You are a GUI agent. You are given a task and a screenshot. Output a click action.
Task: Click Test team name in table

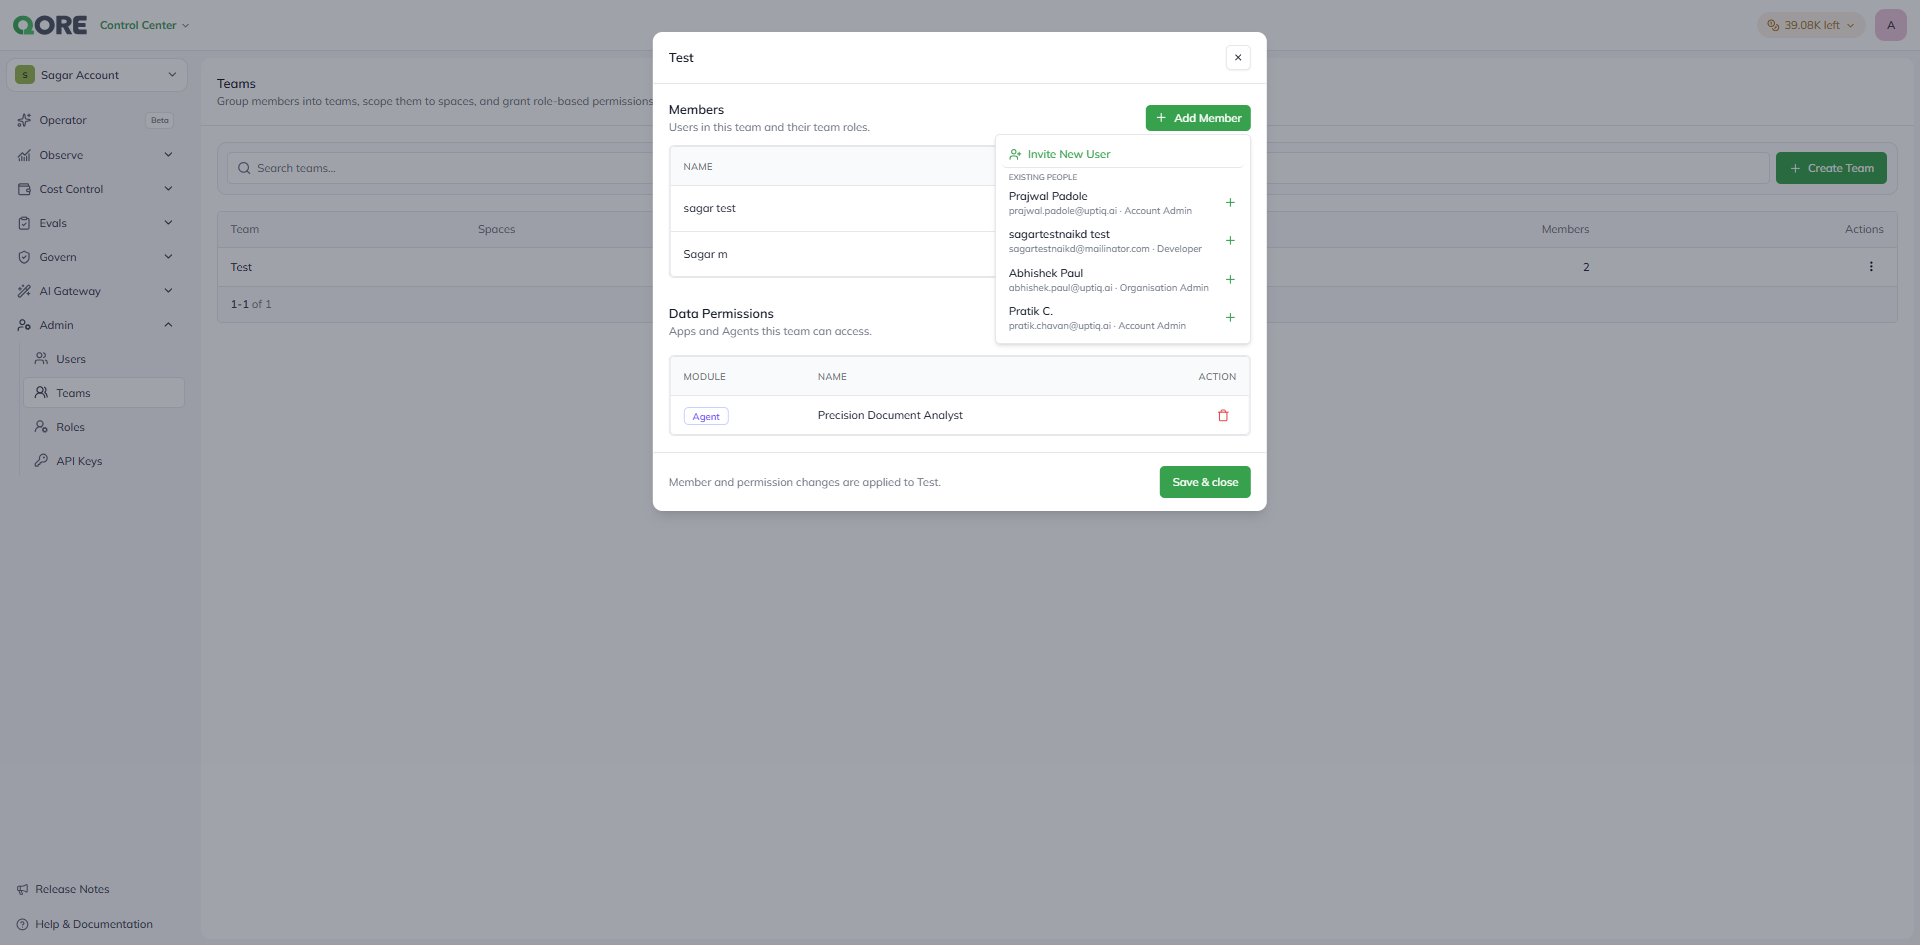pos(241,268)
